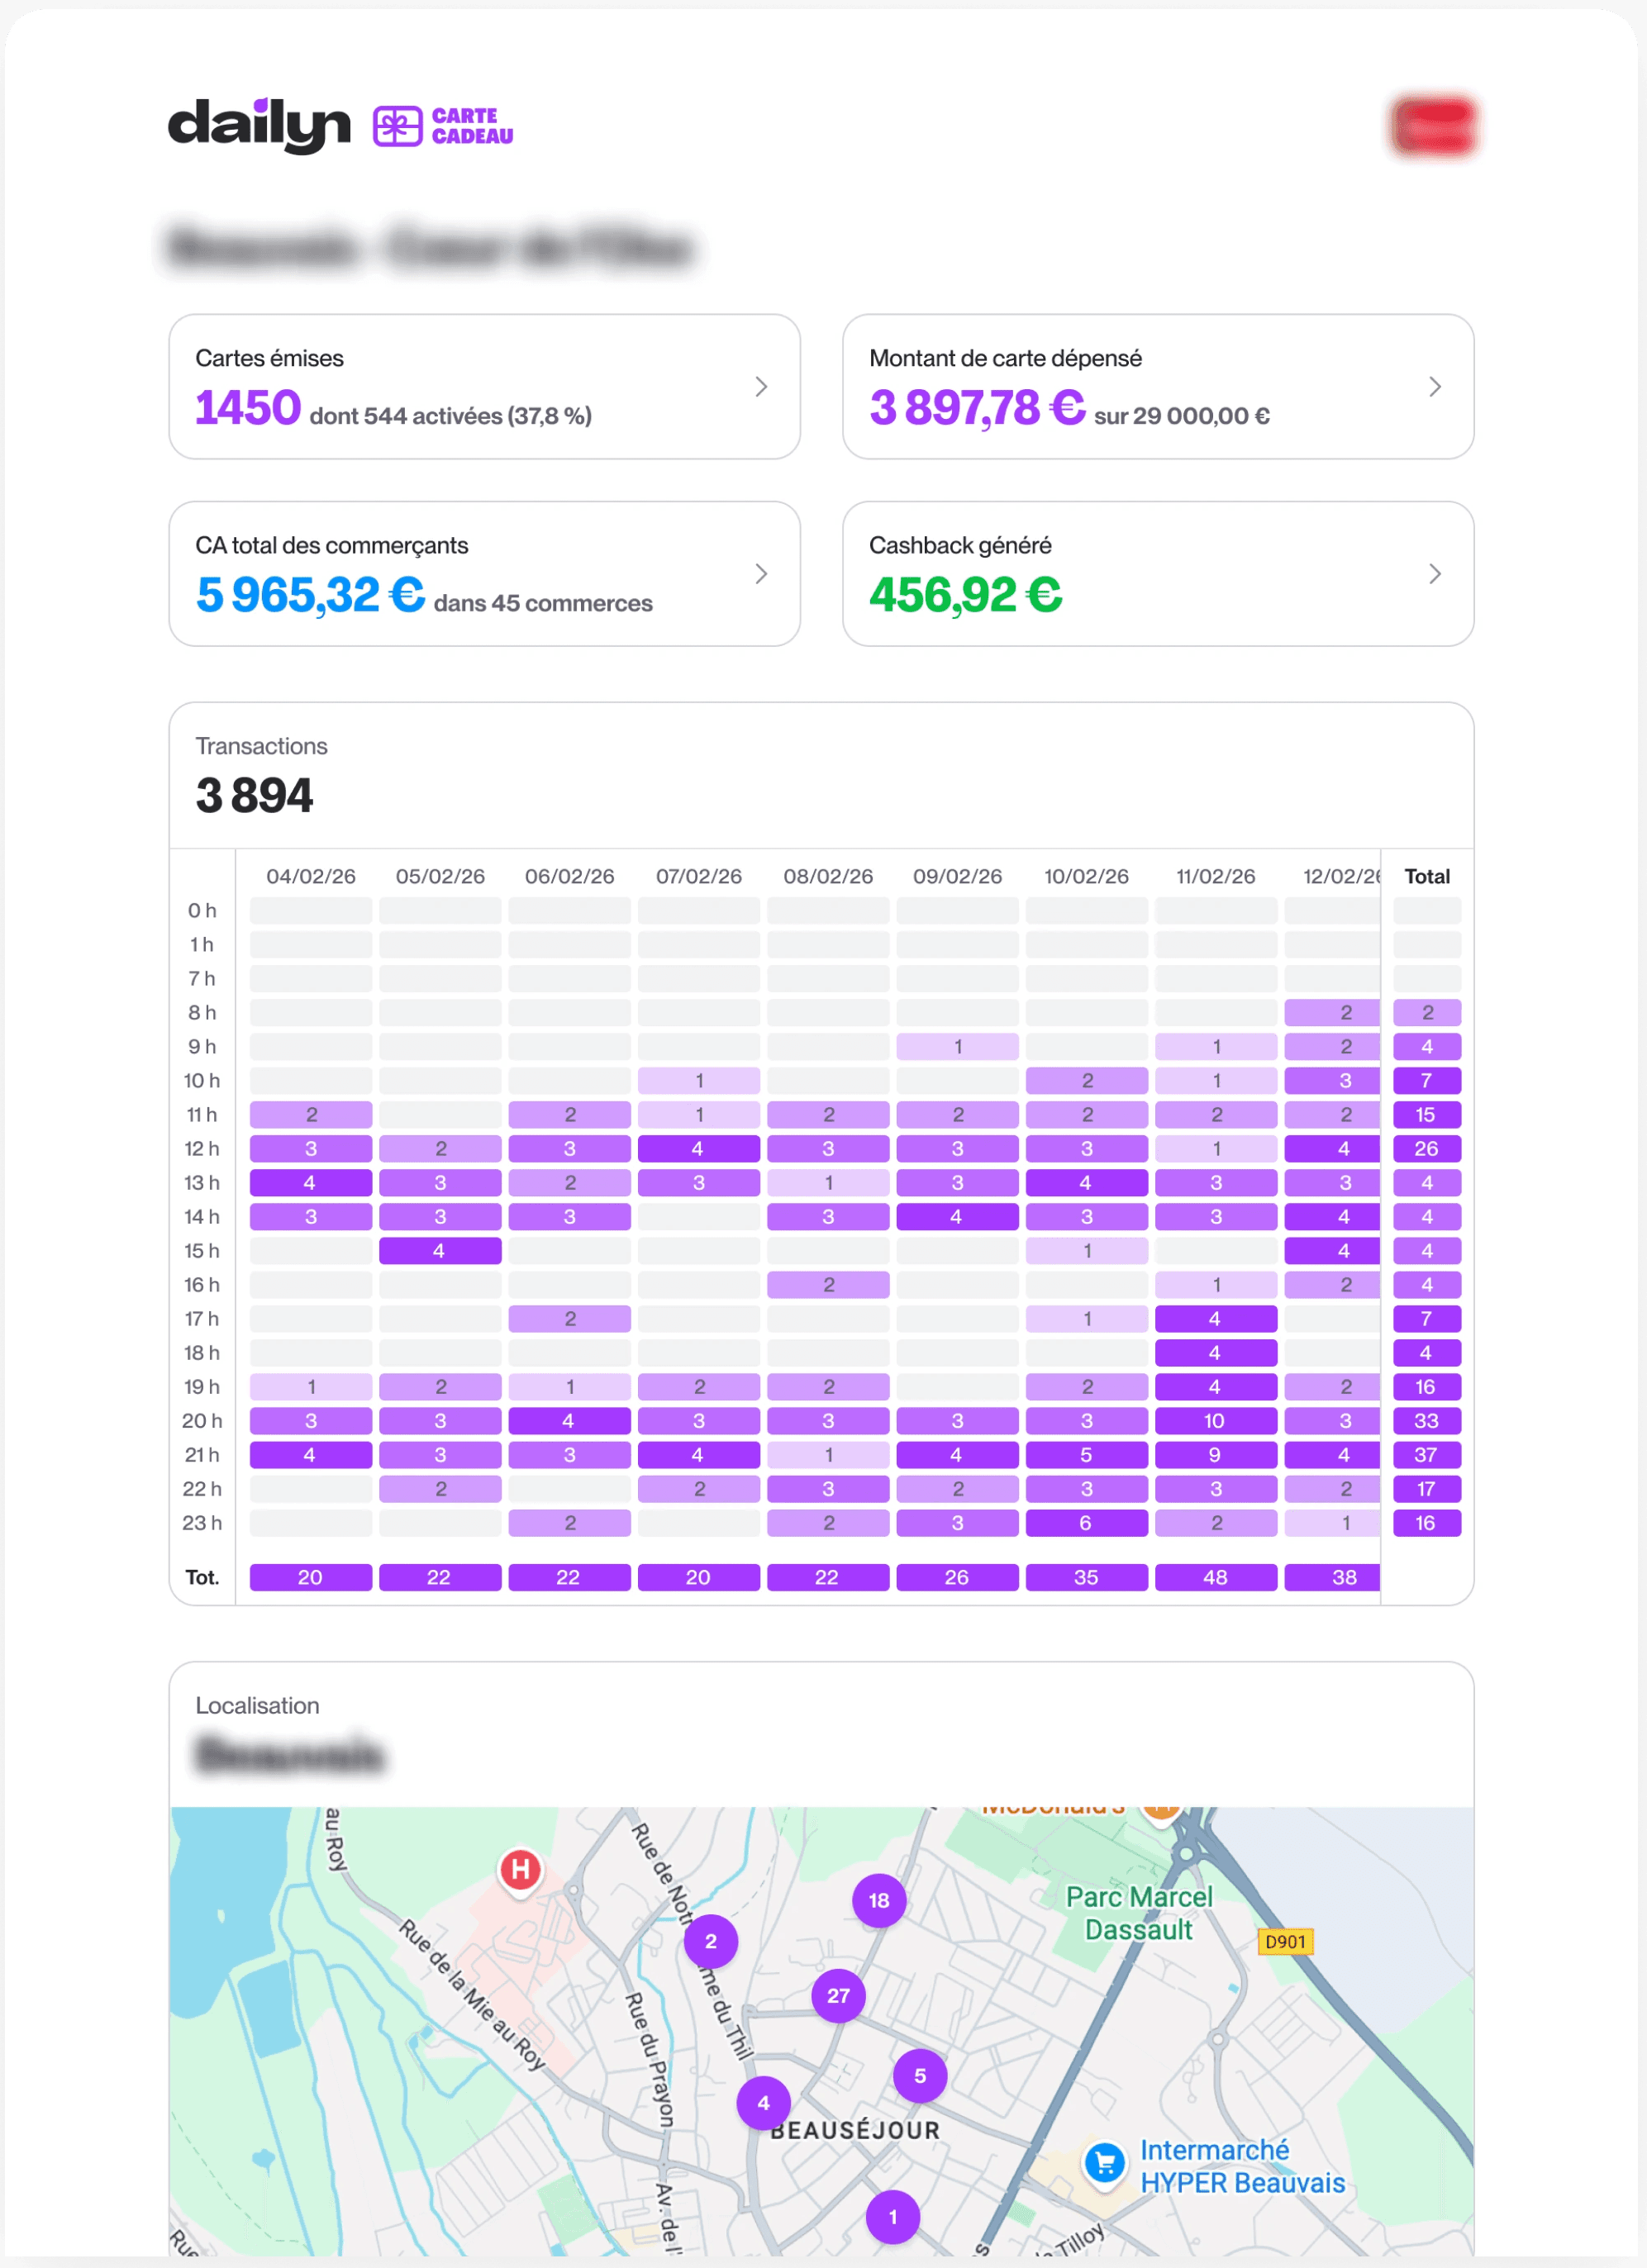Click the blurred red button at top right
This screenshot has width=1647, height=2268.
1434,128
